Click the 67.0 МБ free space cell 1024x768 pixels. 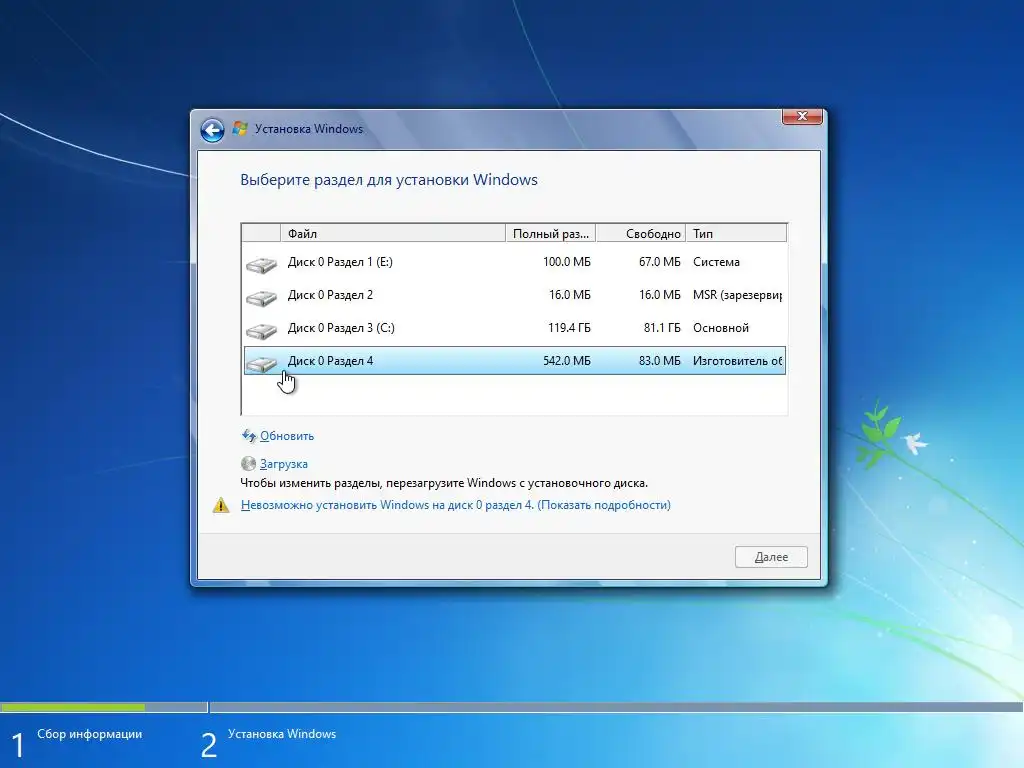point(659,262)
